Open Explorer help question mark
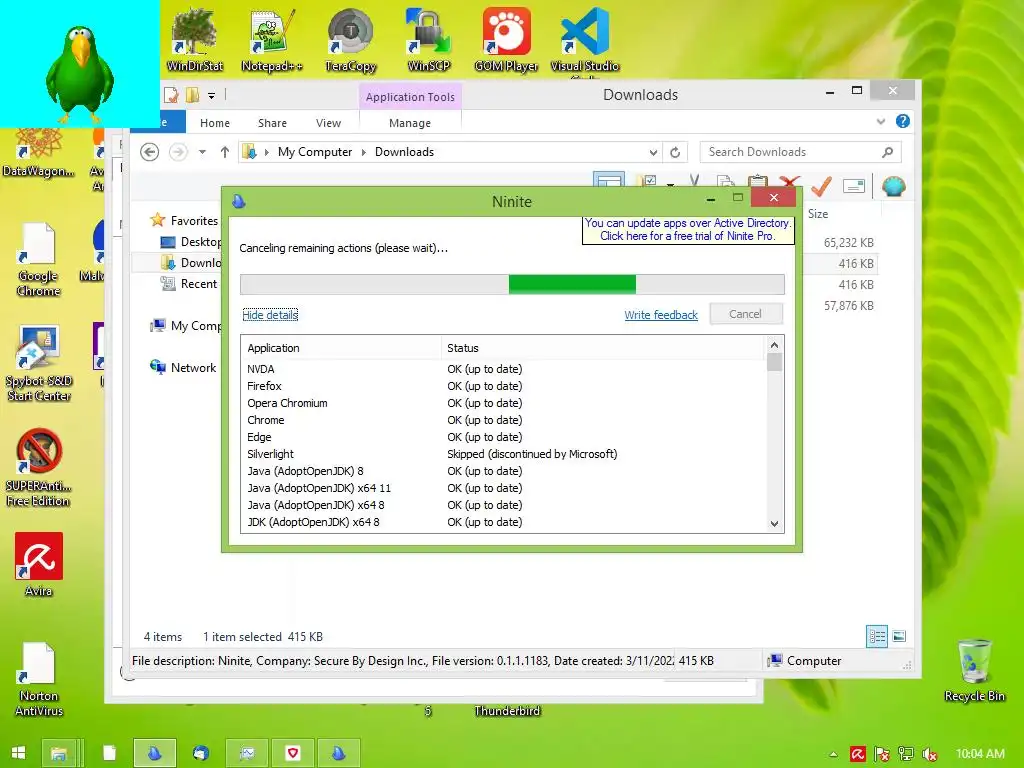This screenshot has height=768, width=1024. coord(903,121)
